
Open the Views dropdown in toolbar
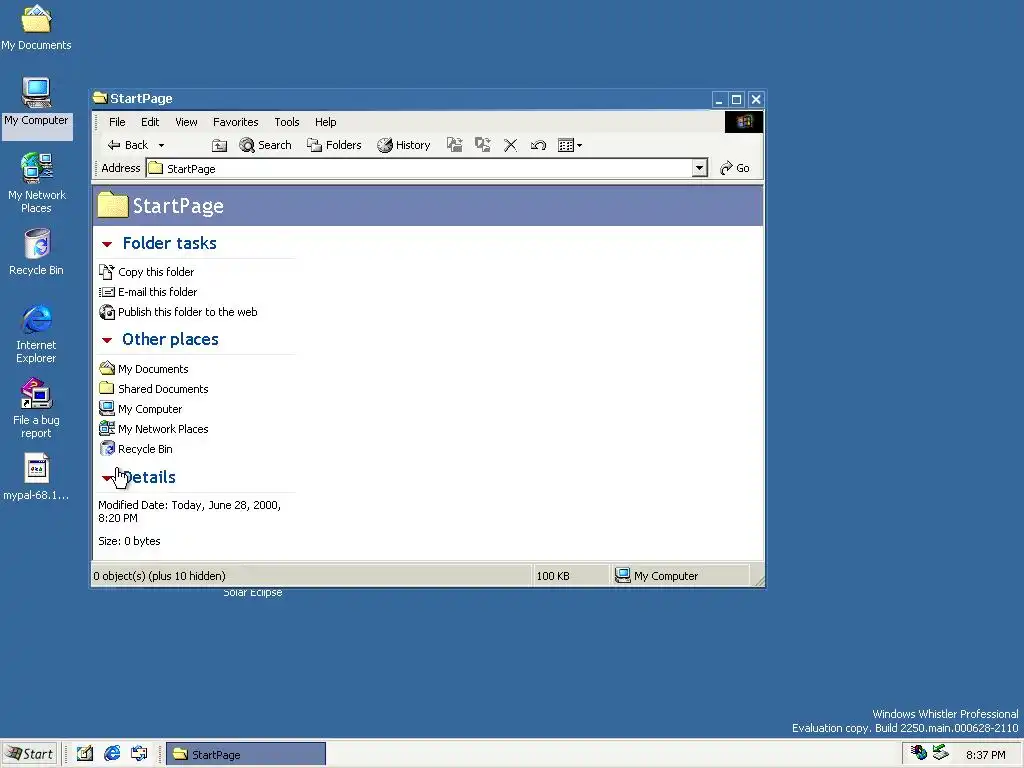point(569,145)
